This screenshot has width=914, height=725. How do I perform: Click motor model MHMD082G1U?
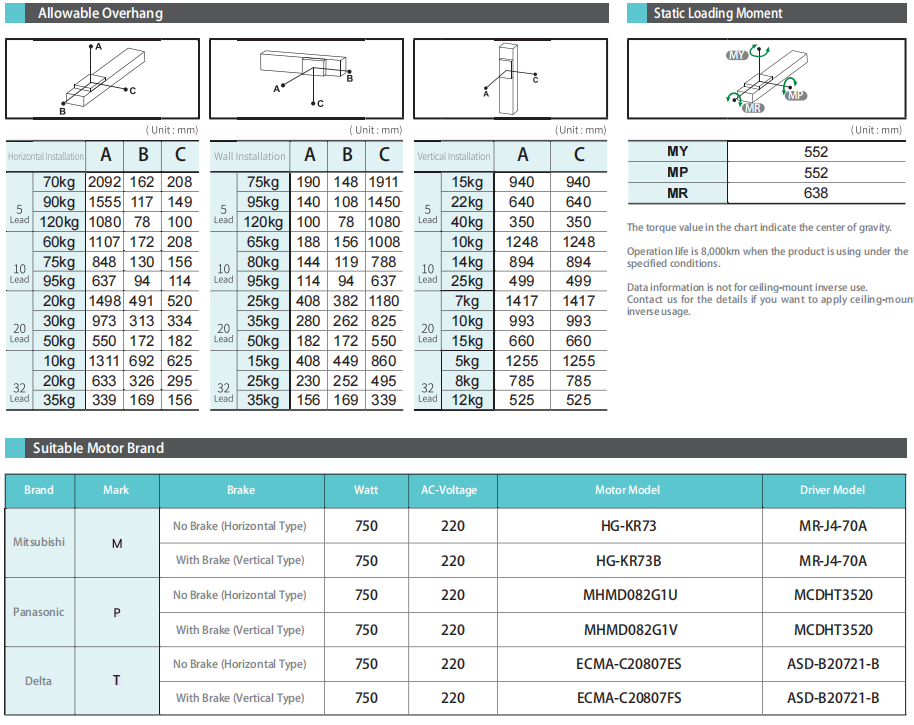(629, 595)
